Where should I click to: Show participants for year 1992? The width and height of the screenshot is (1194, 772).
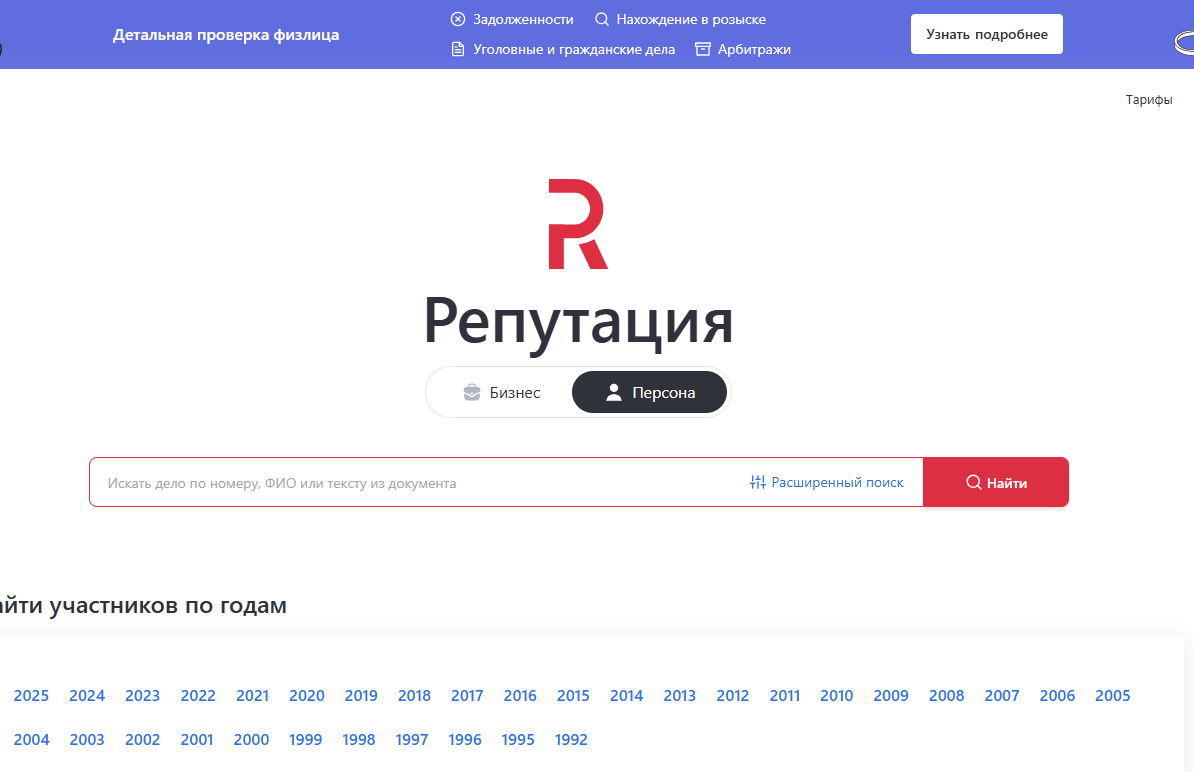[571, 740]
